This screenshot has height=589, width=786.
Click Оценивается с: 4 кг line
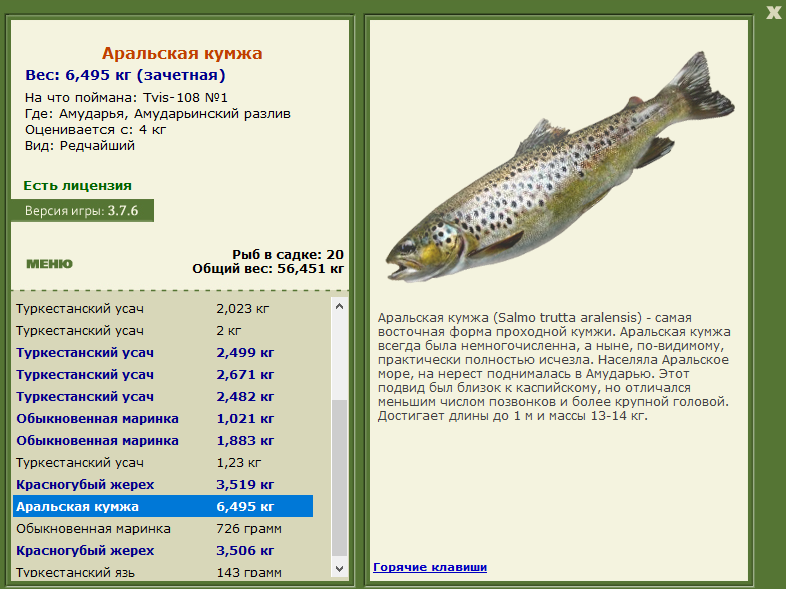(95, 130)
